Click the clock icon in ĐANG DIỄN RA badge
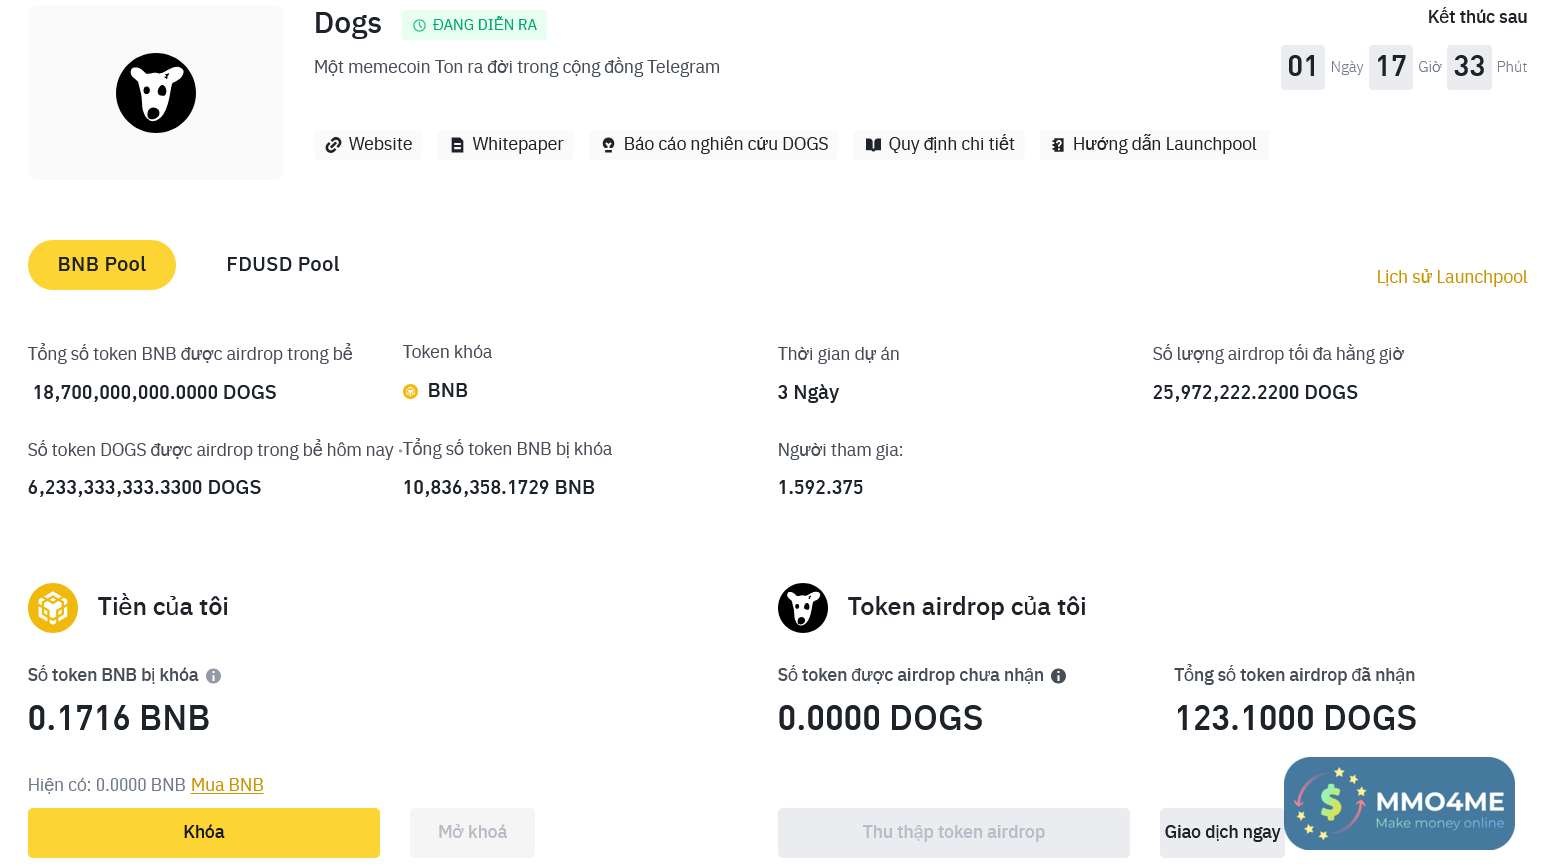This screenshot has height=866, width=1542. (419, 25)
